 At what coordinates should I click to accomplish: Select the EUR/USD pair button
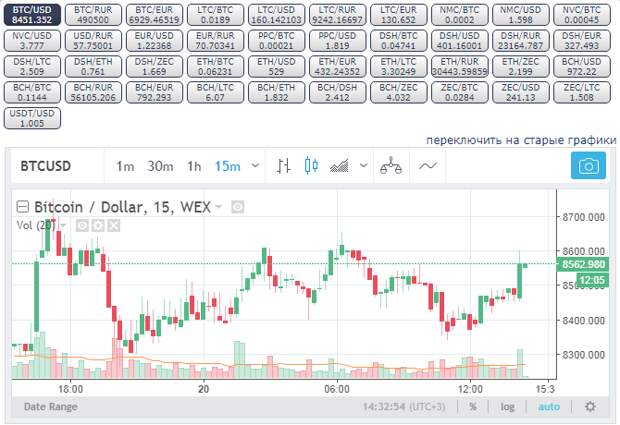155,41
